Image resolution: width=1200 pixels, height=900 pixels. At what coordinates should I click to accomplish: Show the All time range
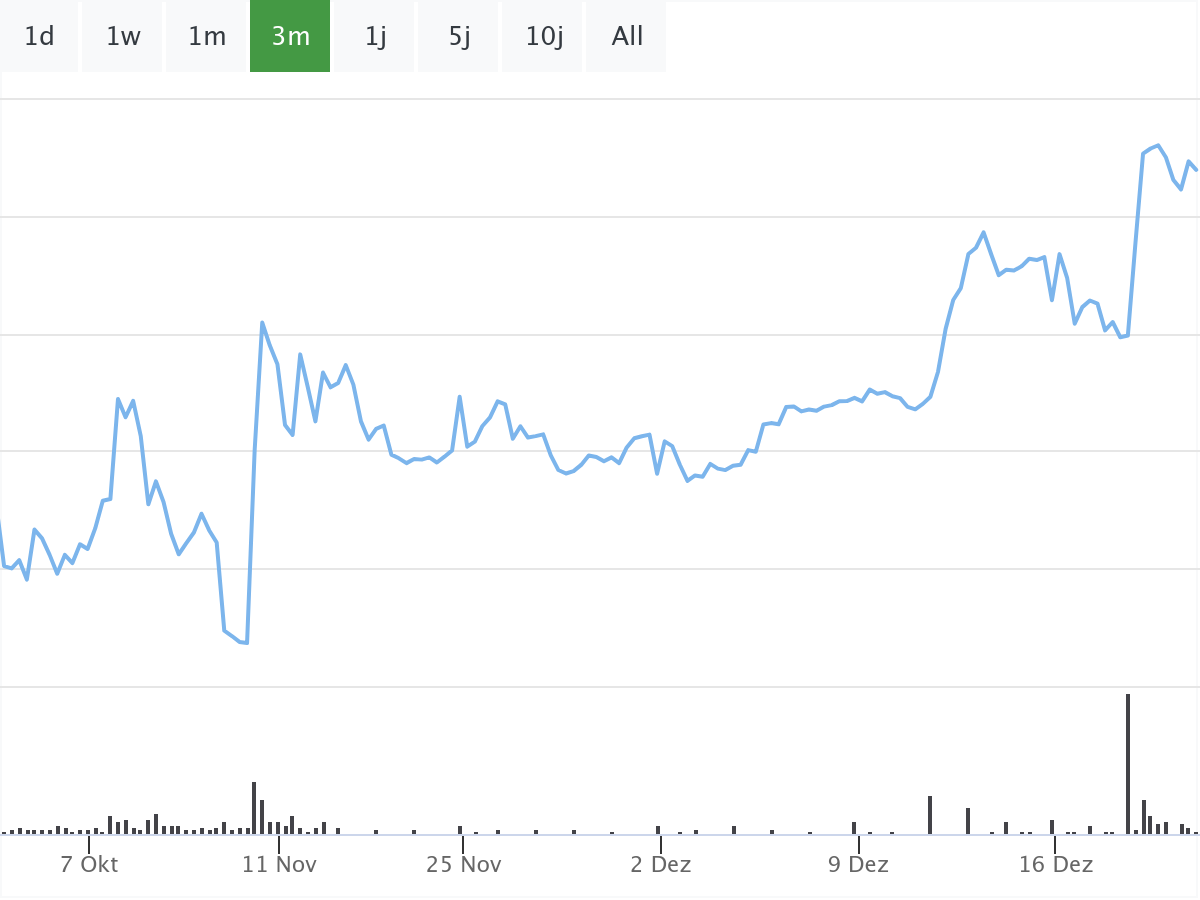point(627,37)
